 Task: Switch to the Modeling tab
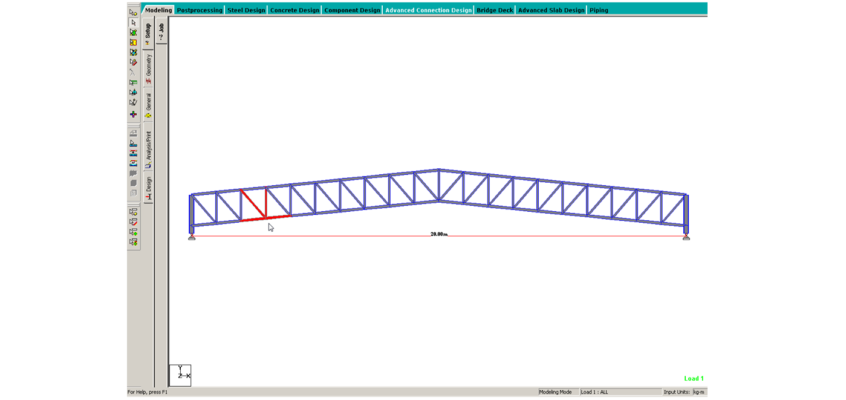click(x=158, y=10)
